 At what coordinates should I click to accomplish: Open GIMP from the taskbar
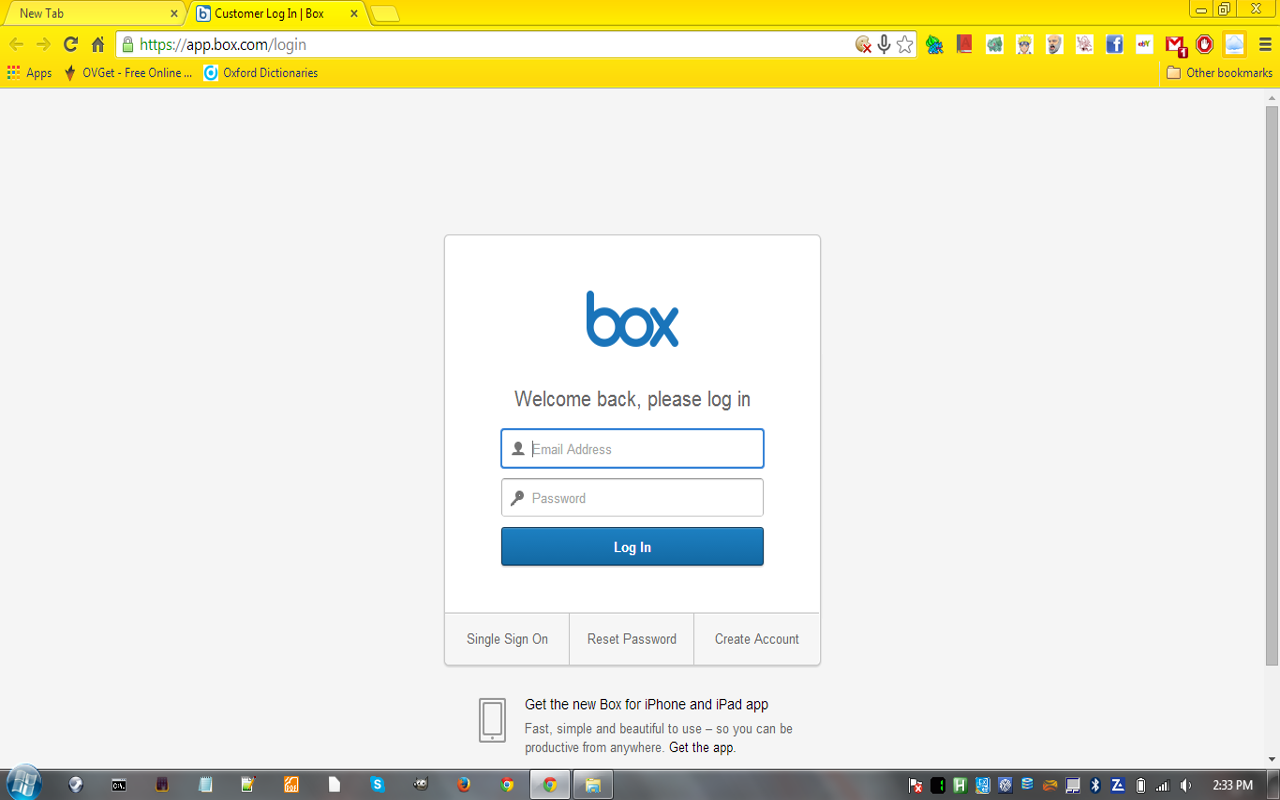[420, 785]
